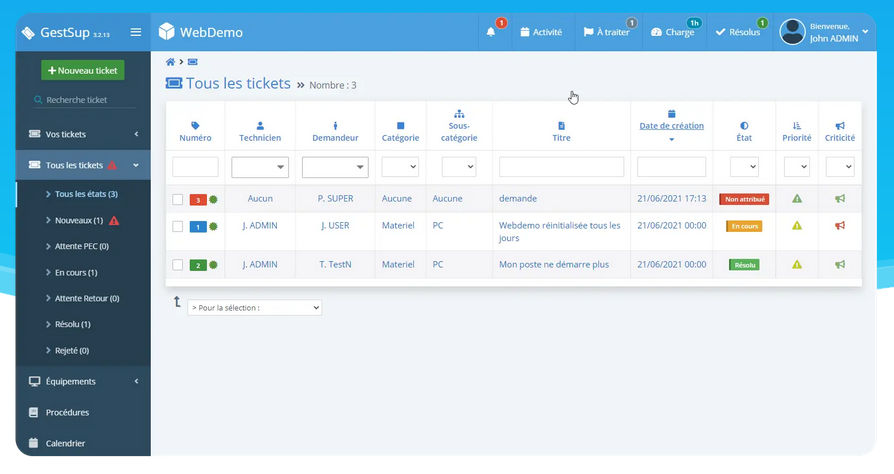894x474 pixels.
Task: Open Tous les états (3) filter link
Action: 86,194
